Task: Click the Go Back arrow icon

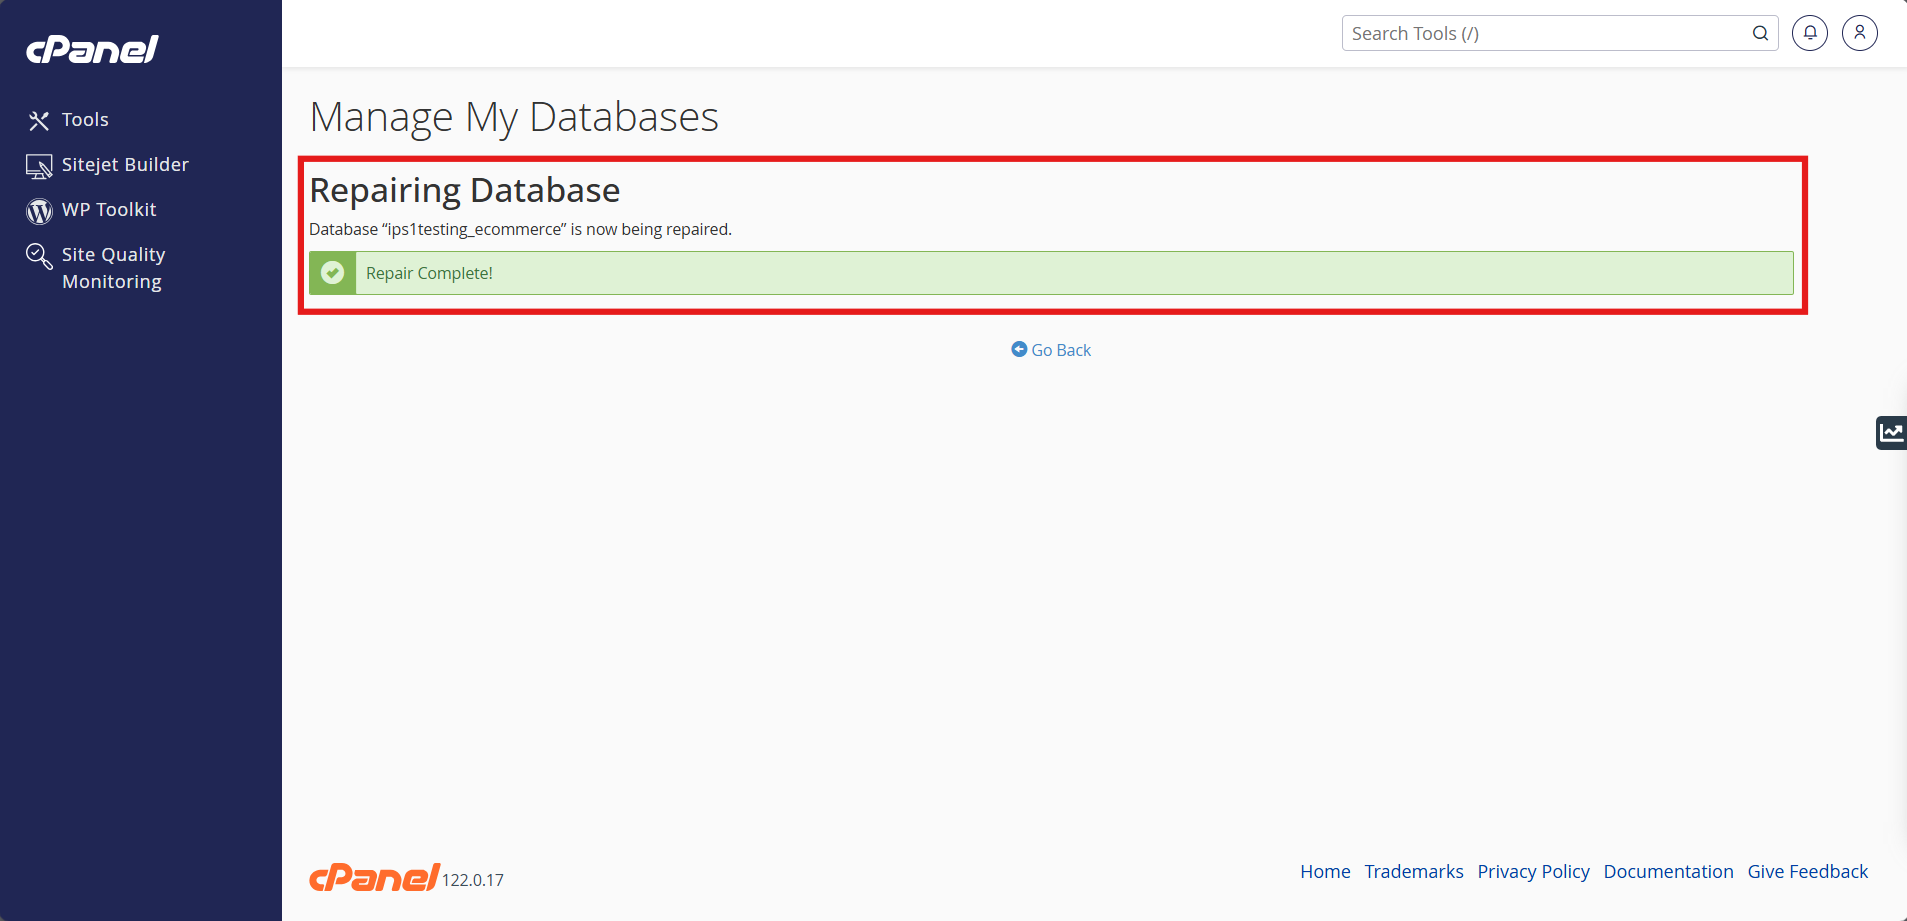Action: click(x=1019, y=349)
